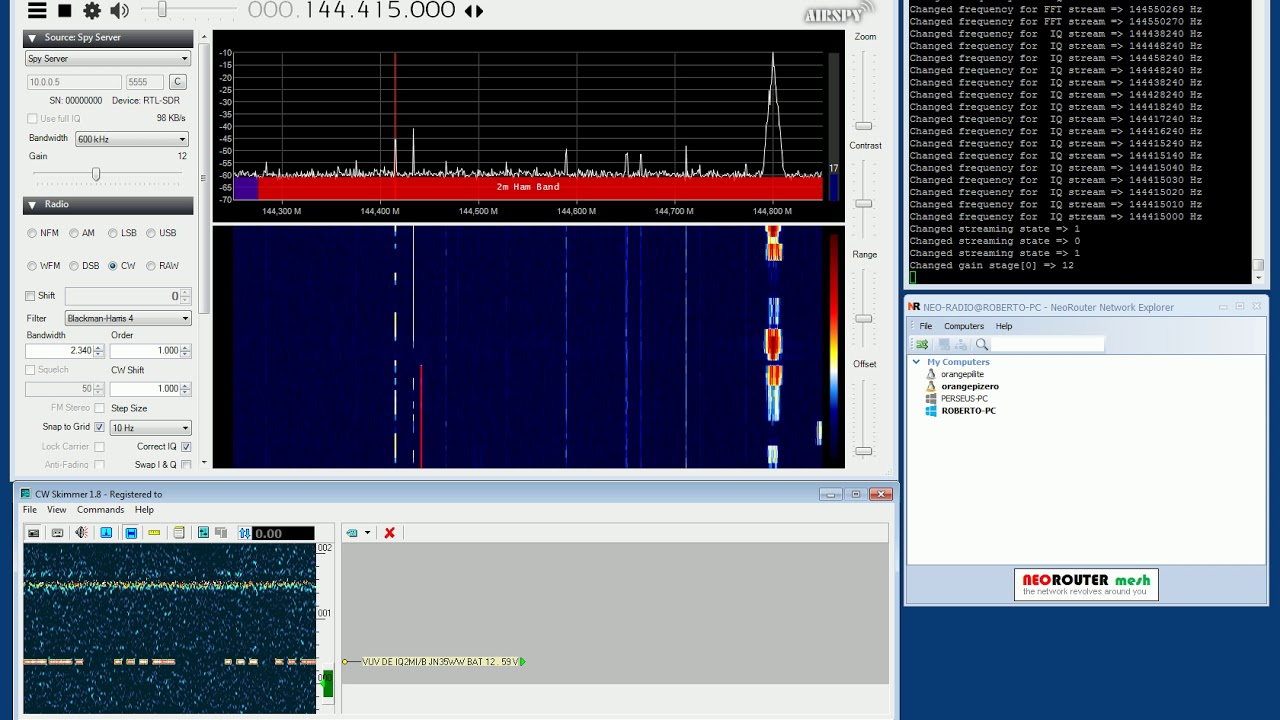Click the filter Bandwidth value field
The image size is (1280, 720).
click(x=59, y=351)
